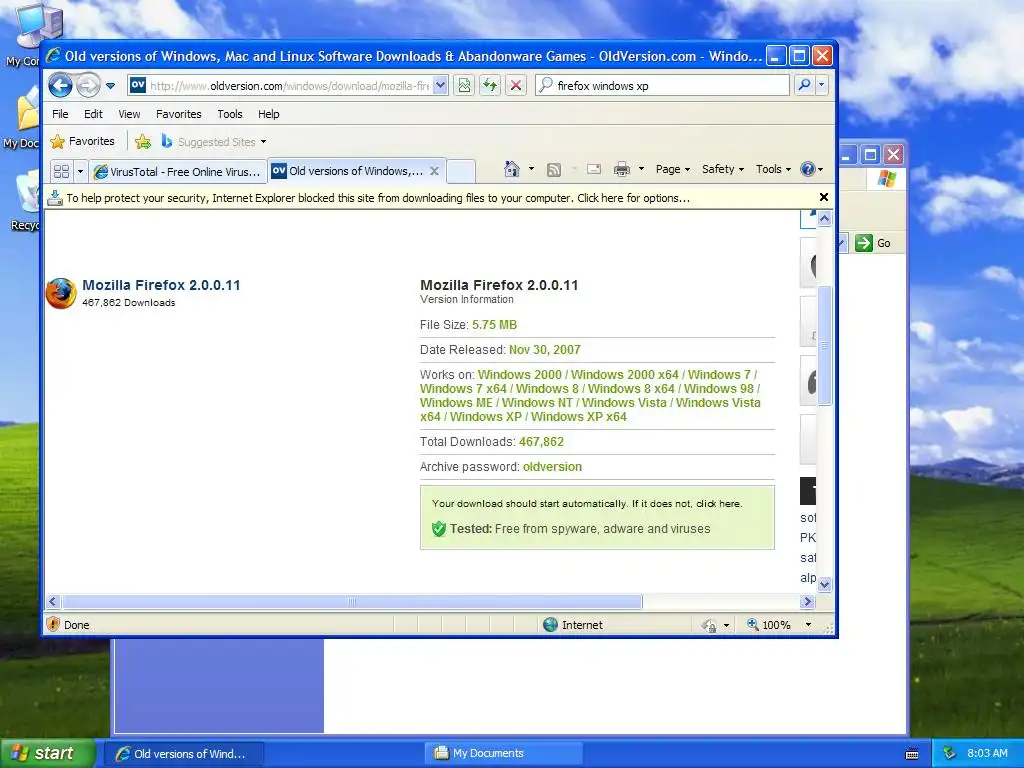
Task: Click the 8:03 AM clock
Action: click(x=987, y=753)
